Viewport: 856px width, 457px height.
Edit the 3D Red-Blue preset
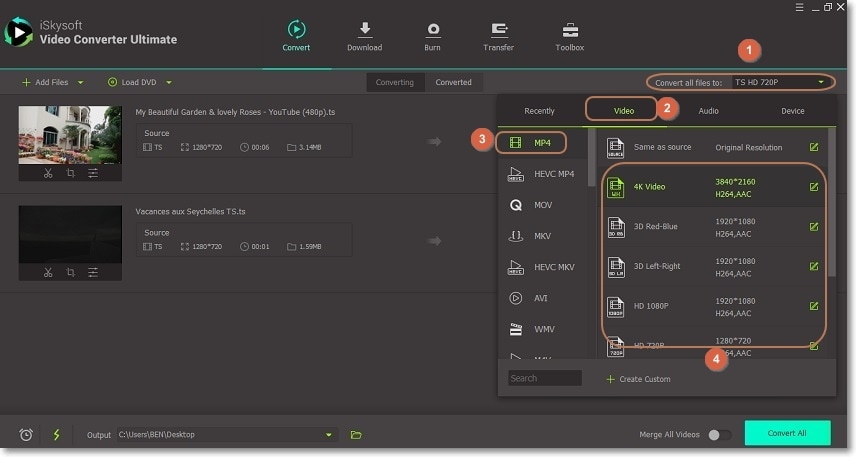point(813,227)
